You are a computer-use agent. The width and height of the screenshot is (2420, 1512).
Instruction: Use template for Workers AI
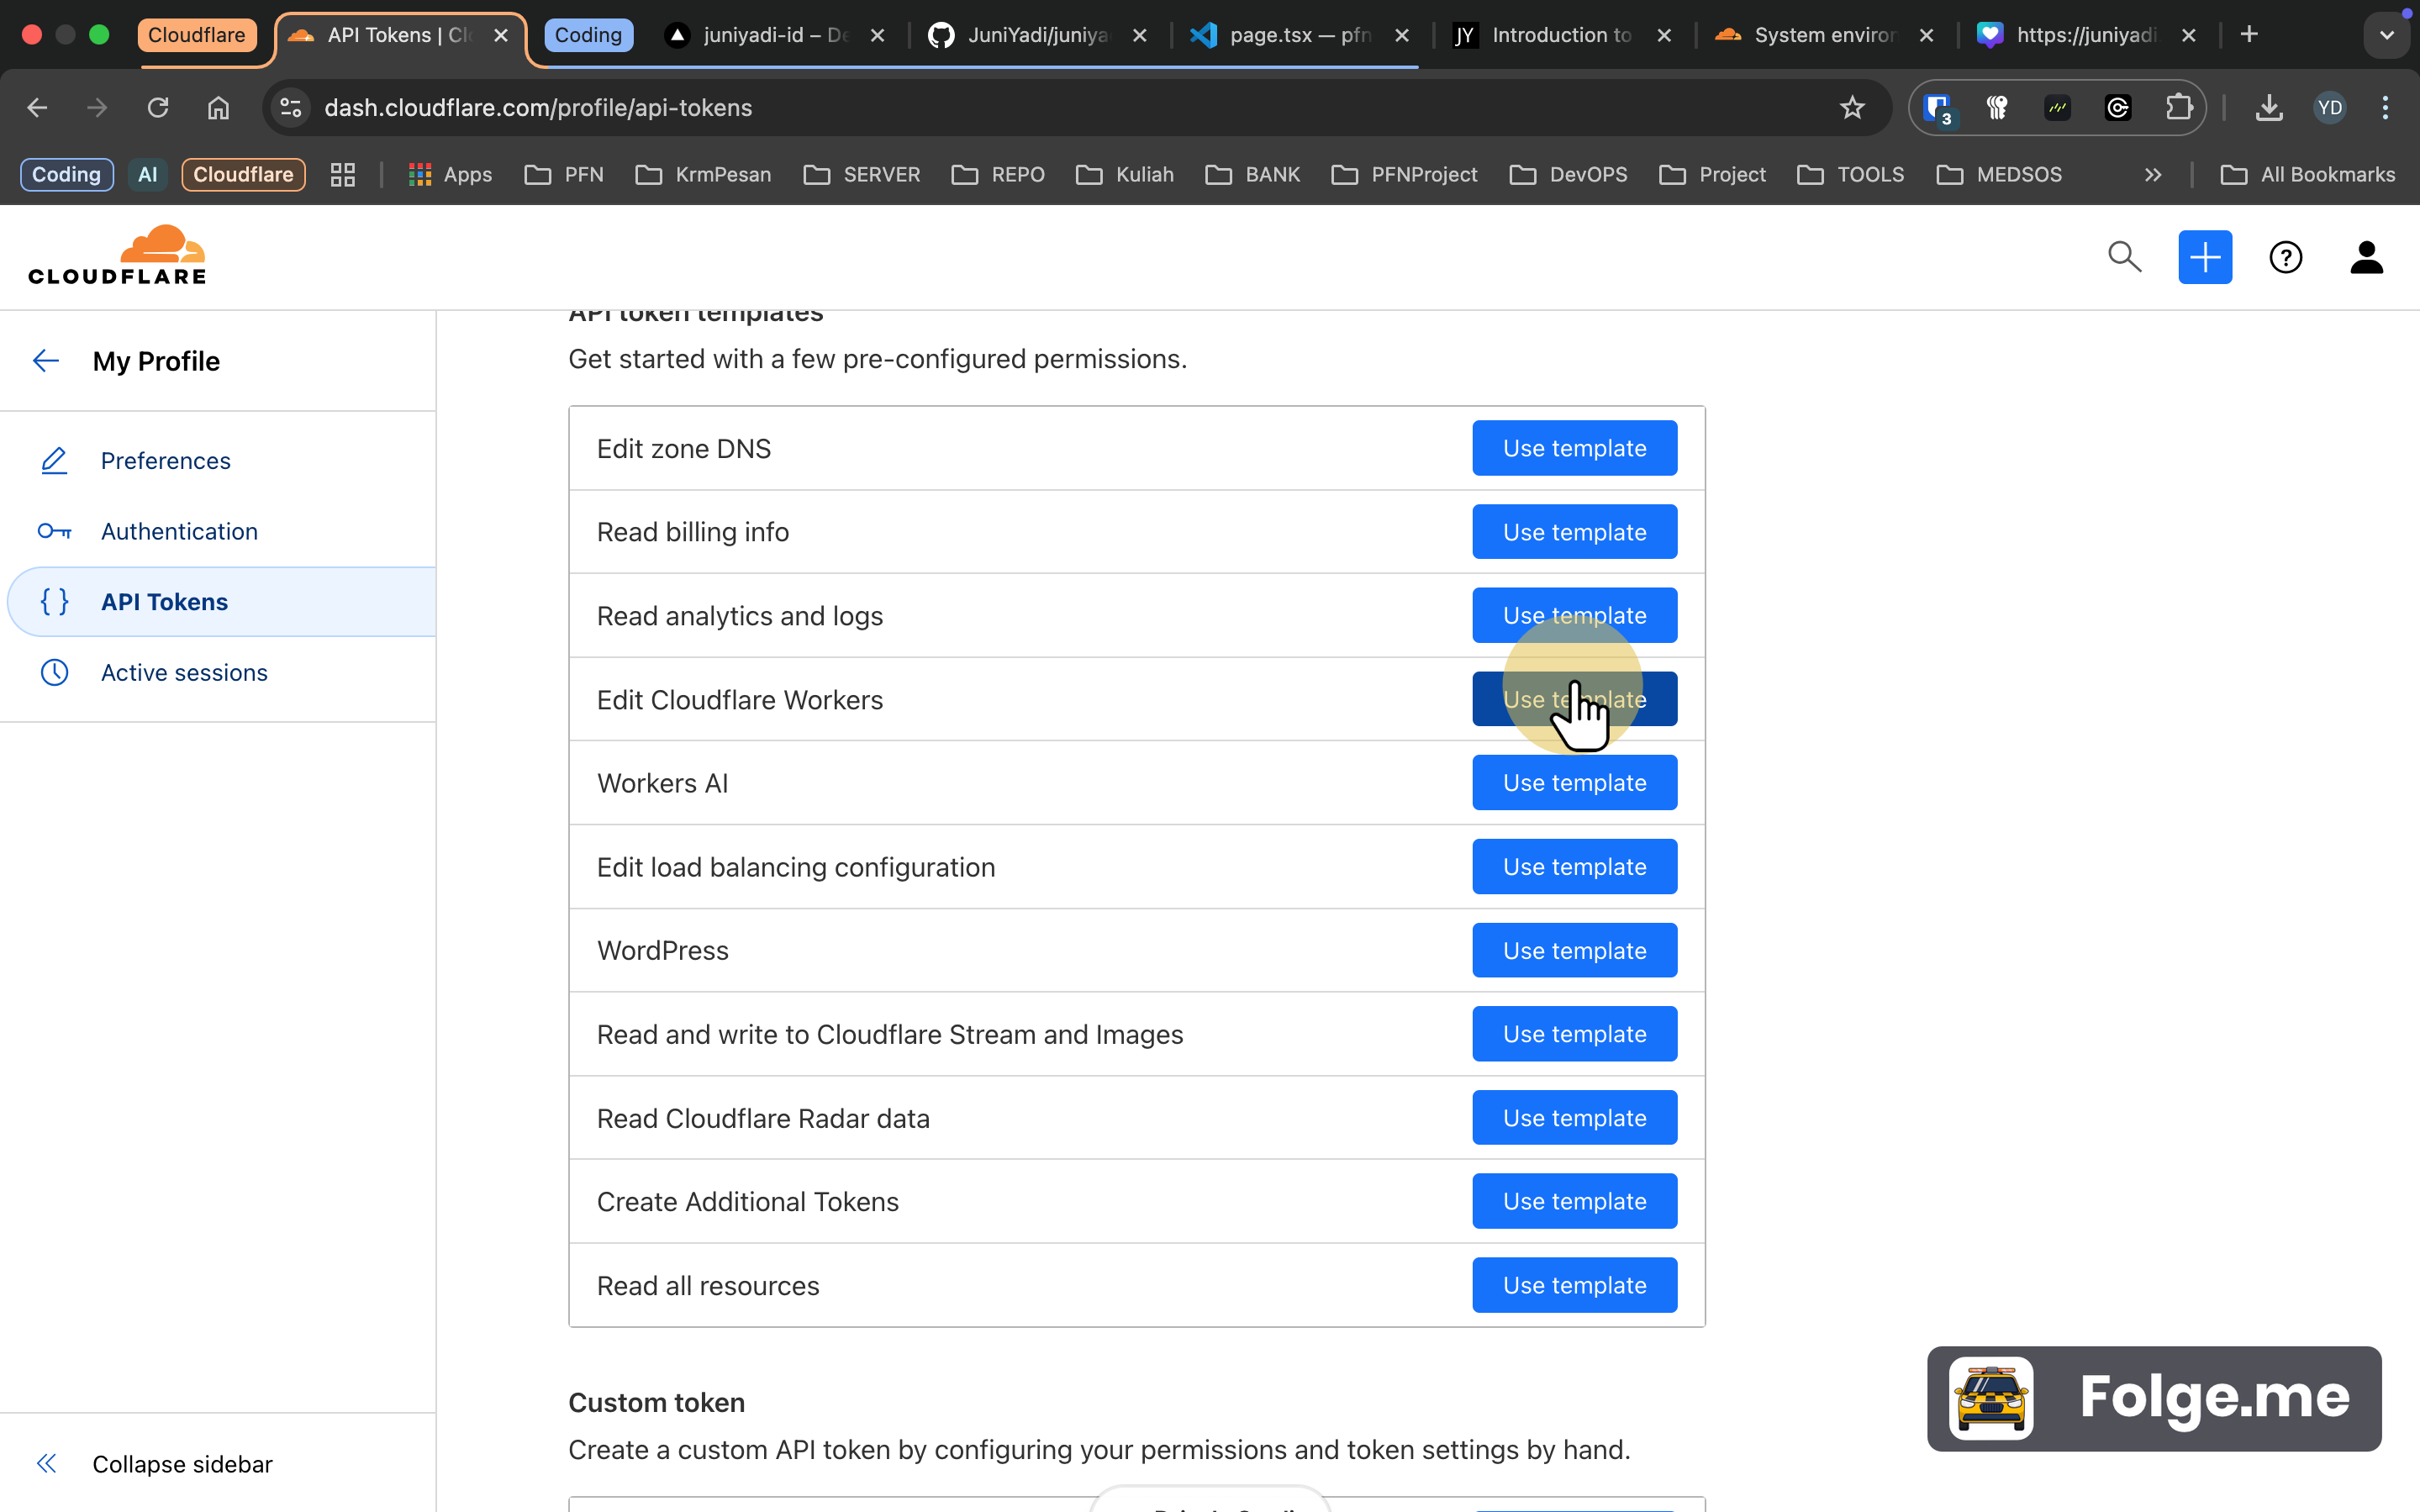pyautogui.click(x=1574, y=783)
